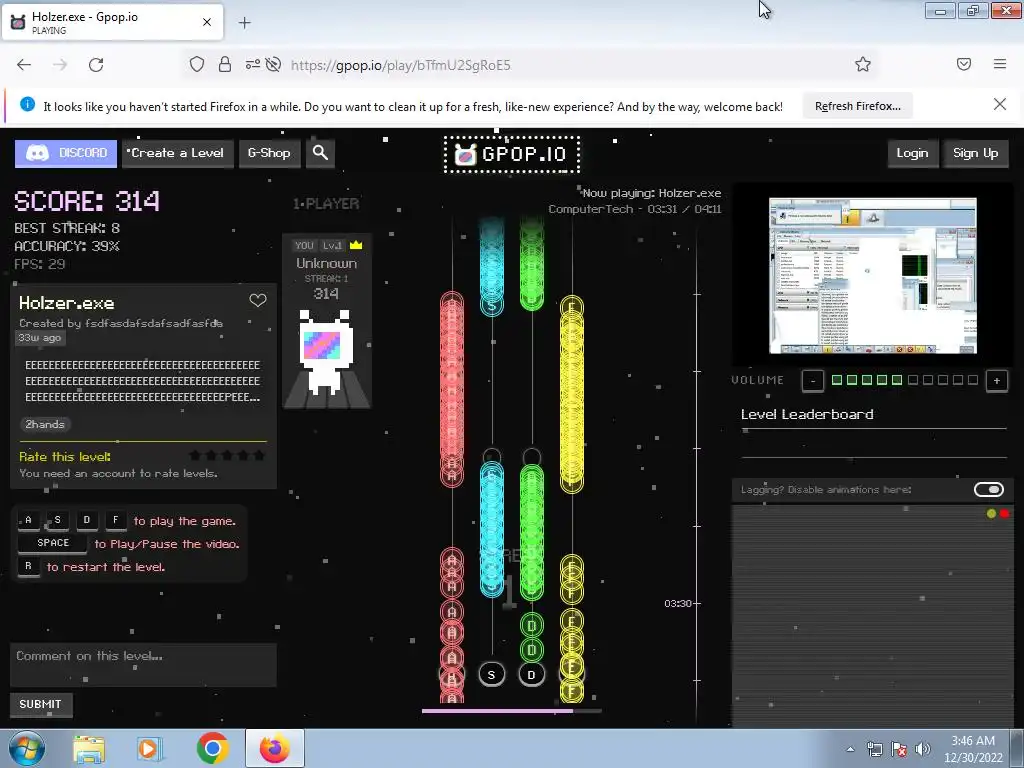Click the Sign Up button
1024x768 pixels.
975,153
